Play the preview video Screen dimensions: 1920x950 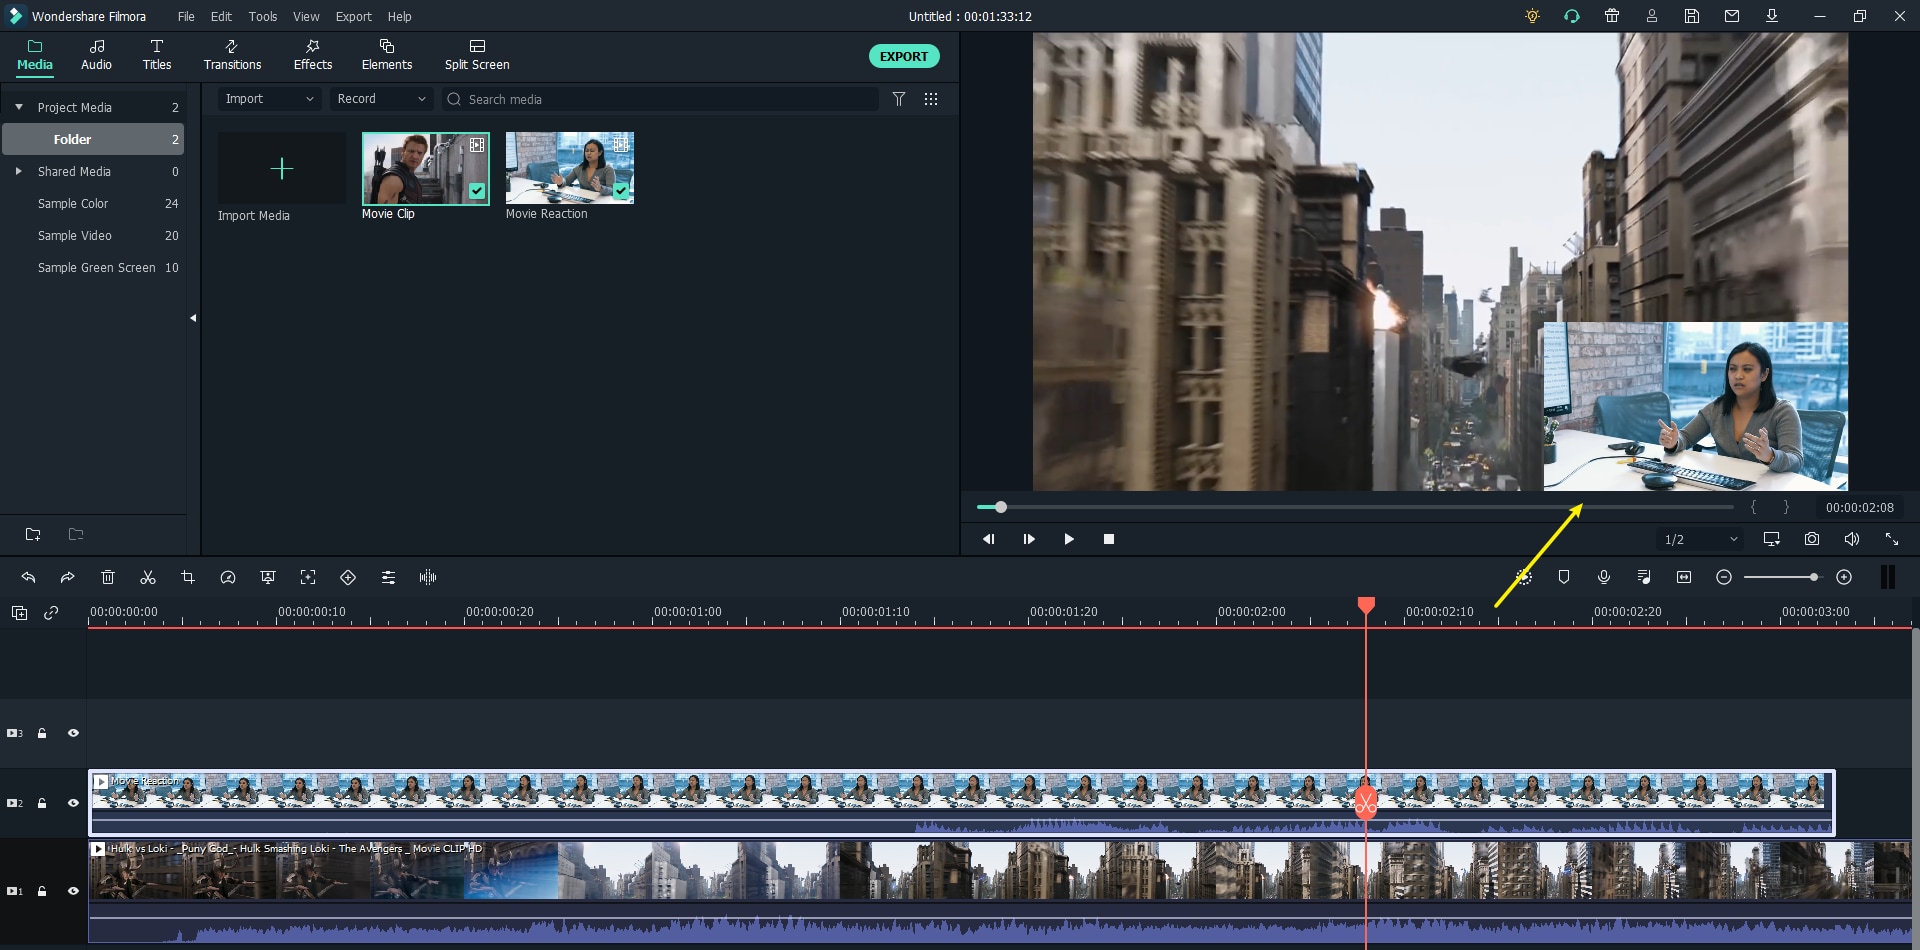[x=1069, y=539]
